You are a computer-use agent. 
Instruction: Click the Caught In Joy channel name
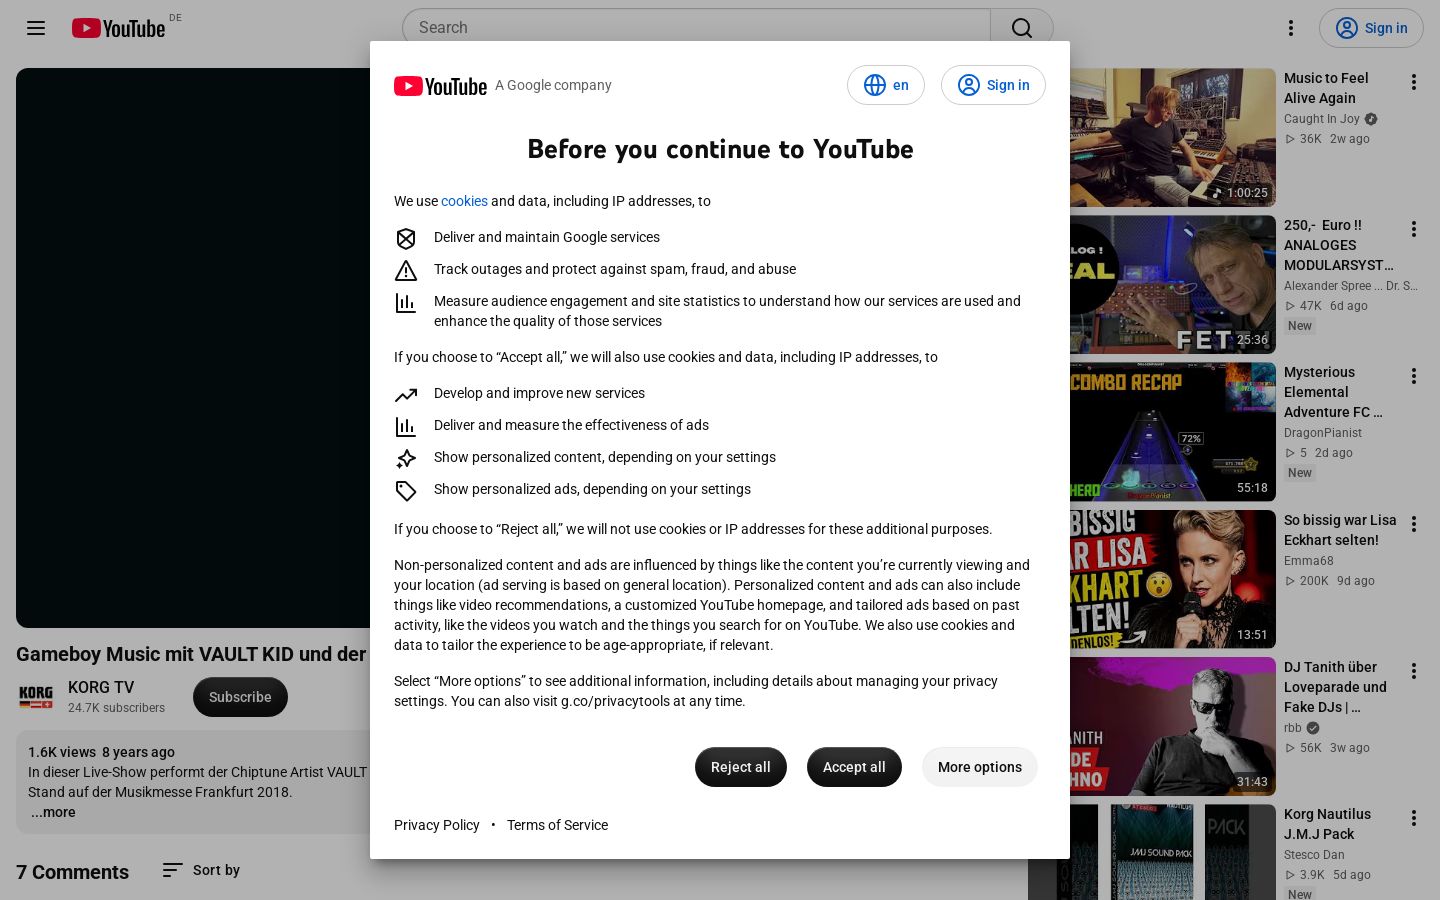(1322, 119)
